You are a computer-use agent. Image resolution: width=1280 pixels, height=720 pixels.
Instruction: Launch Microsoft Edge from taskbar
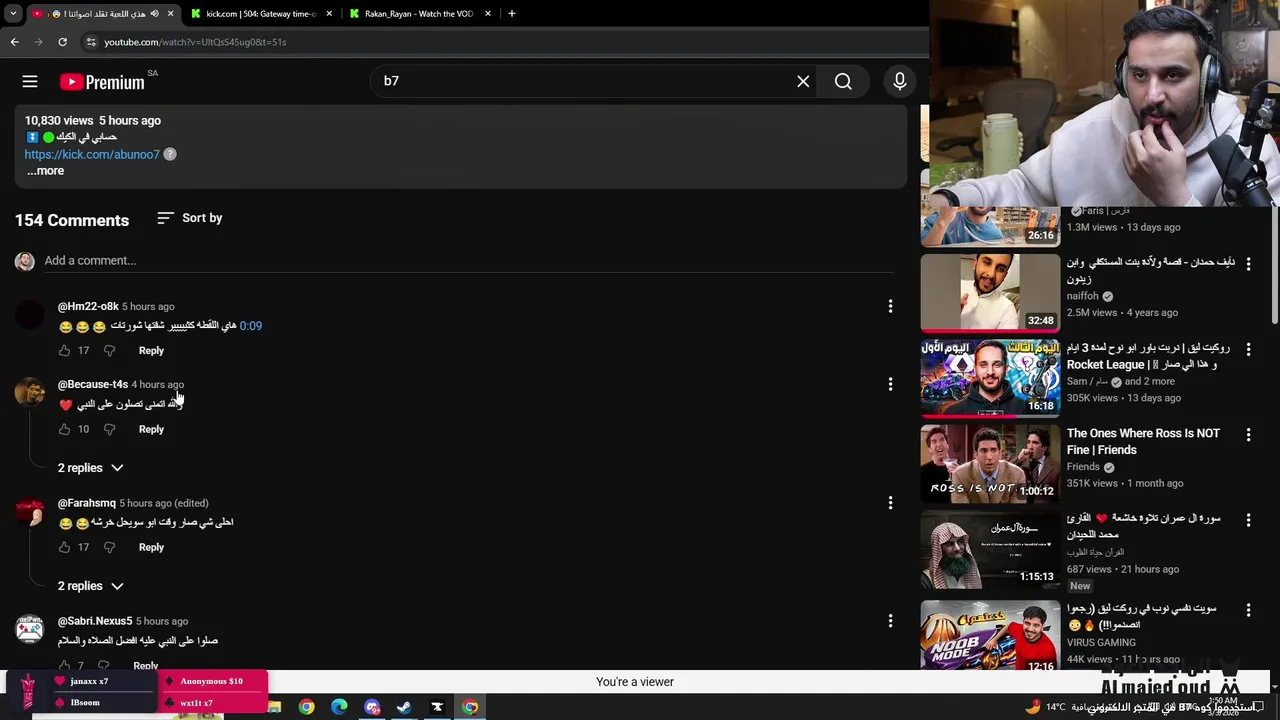pos(339,707)
